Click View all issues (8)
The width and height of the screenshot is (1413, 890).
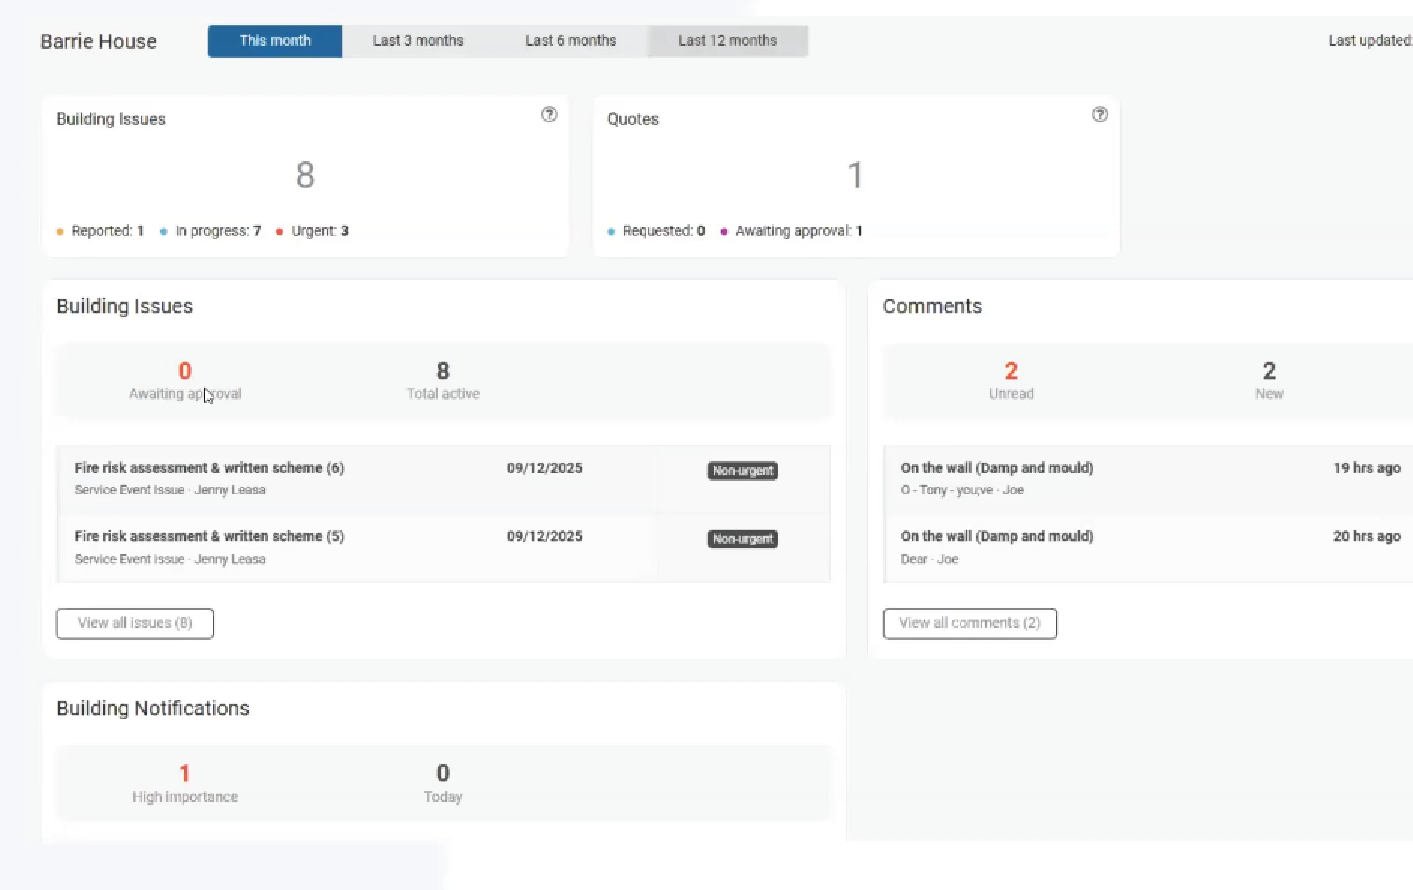pos(135,623)
